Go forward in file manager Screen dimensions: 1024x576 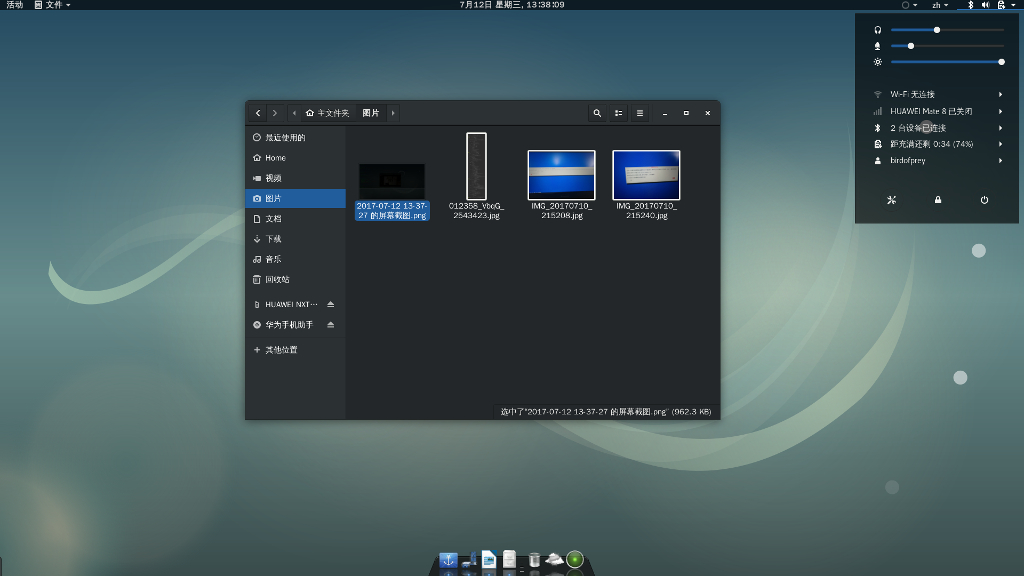275,113
